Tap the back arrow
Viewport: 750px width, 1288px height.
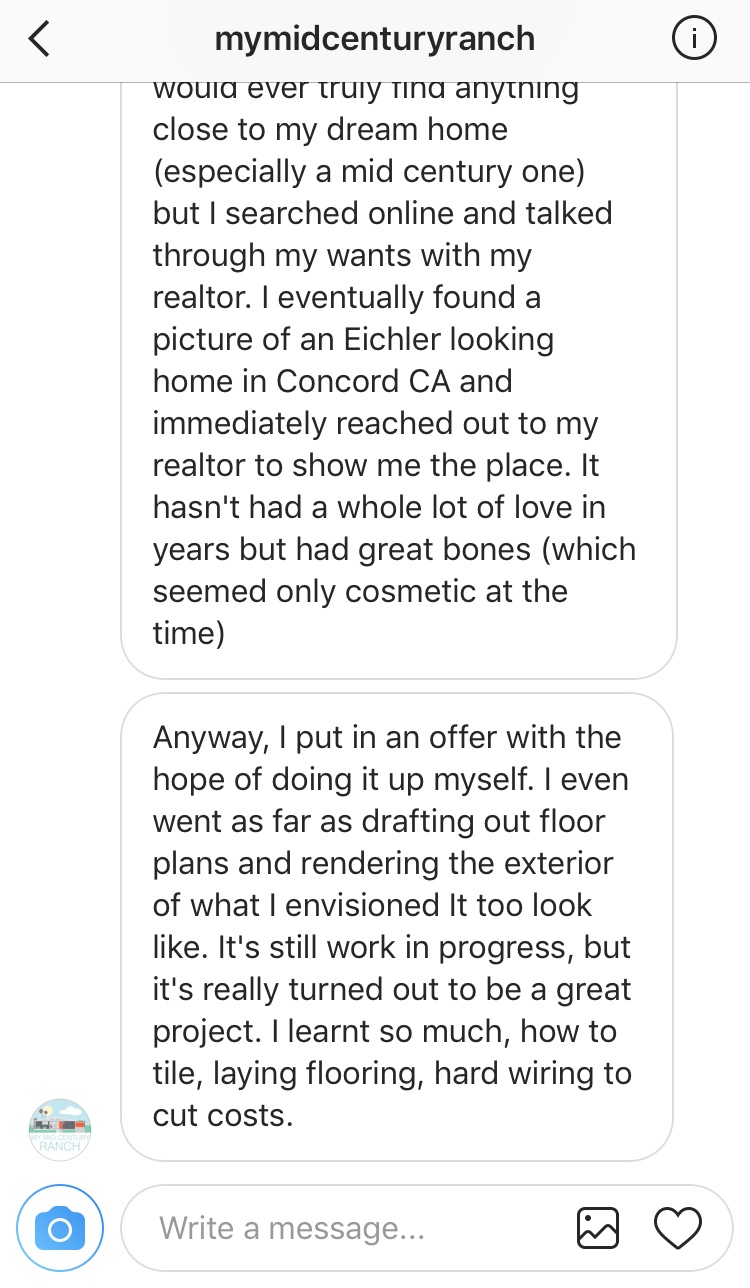[x=40, y=40]
